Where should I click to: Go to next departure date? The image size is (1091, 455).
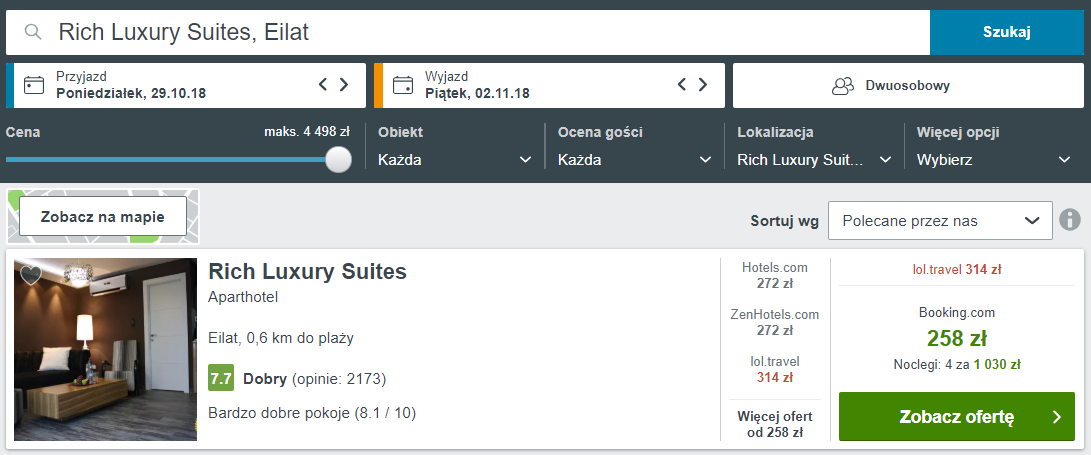703,85
